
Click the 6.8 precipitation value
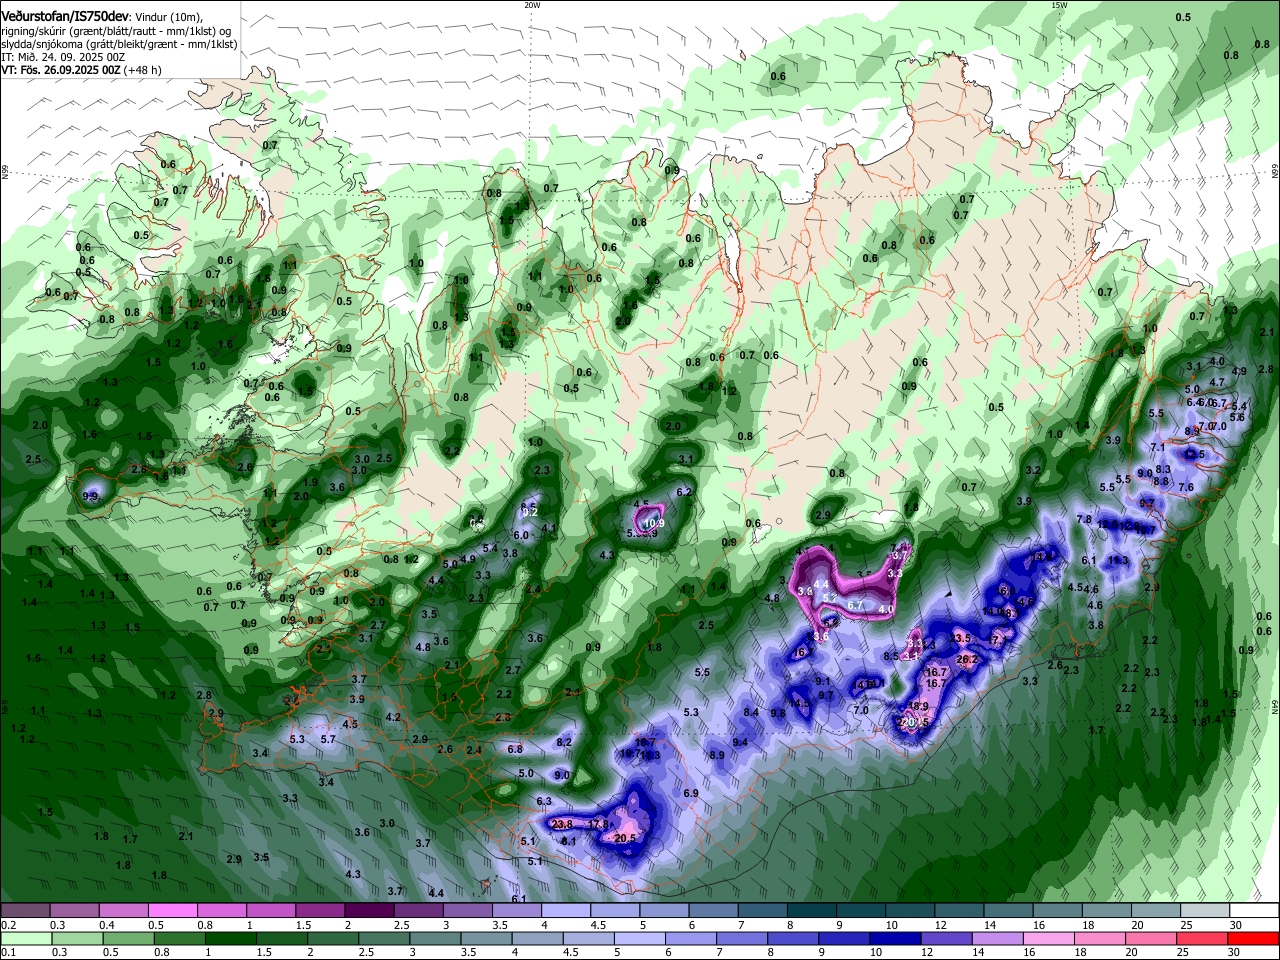point(515,749)
